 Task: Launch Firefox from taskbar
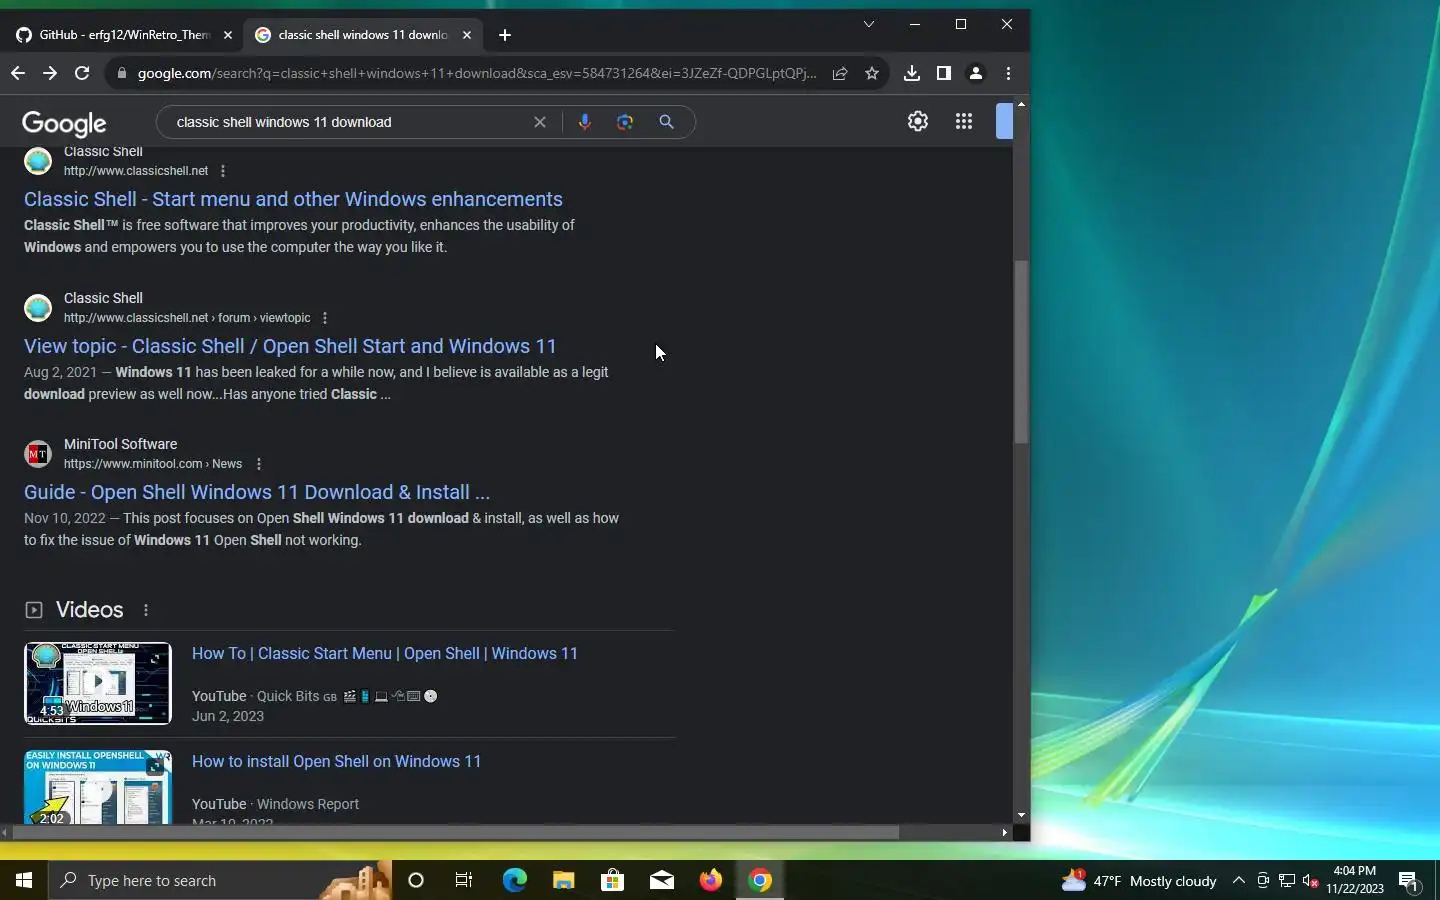tap(710, 880)
